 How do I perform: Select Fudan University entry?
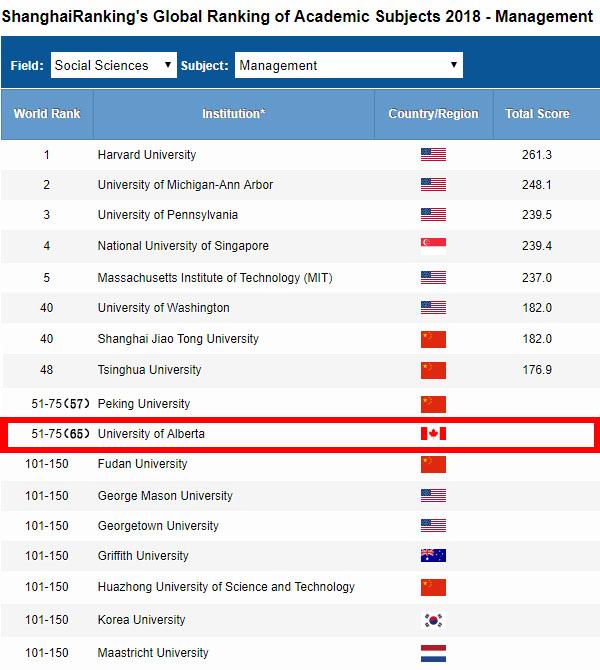(x=142, y=464)
